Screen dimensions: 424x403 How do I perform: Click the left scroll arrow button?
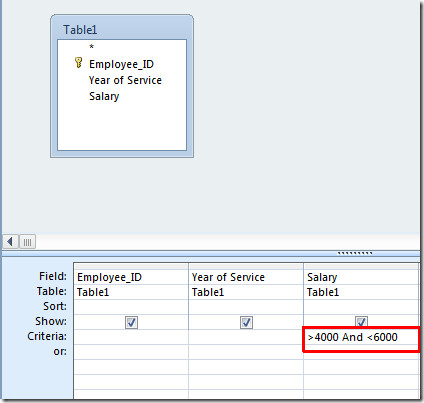[10, 242]
